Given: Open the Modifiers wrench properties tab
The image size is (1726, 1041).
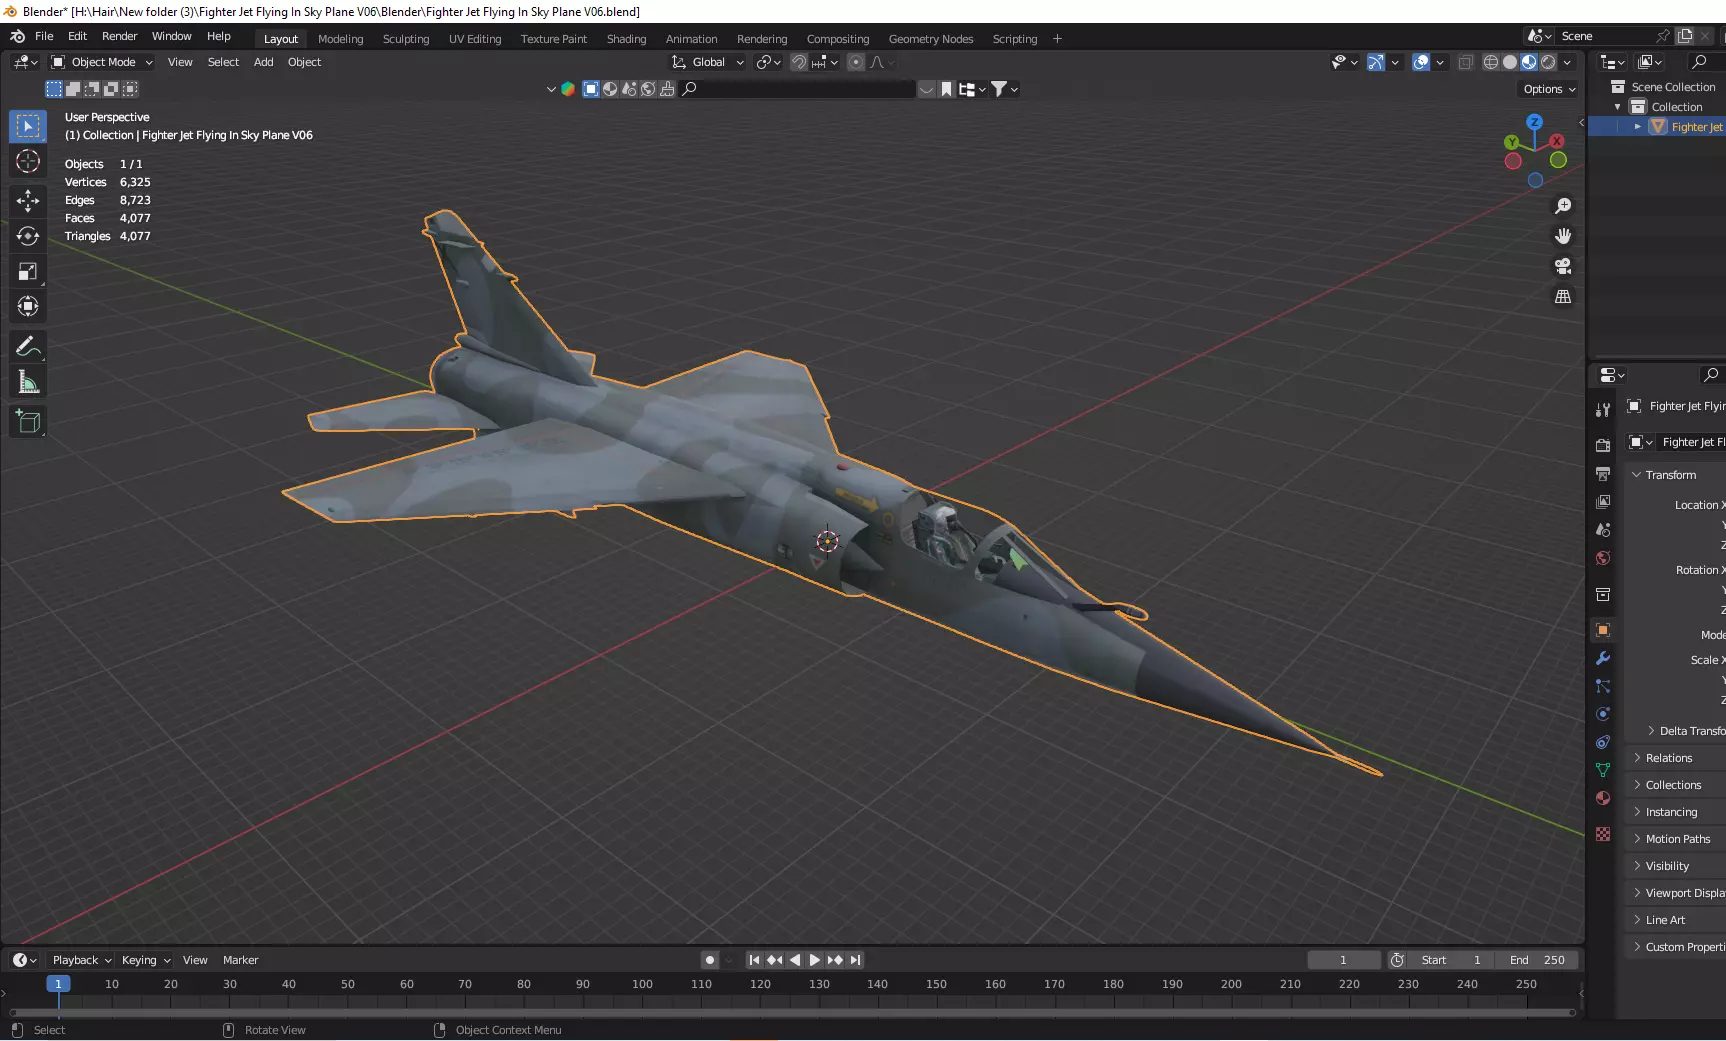Looking at the screenshot, I should (1603, 658).
